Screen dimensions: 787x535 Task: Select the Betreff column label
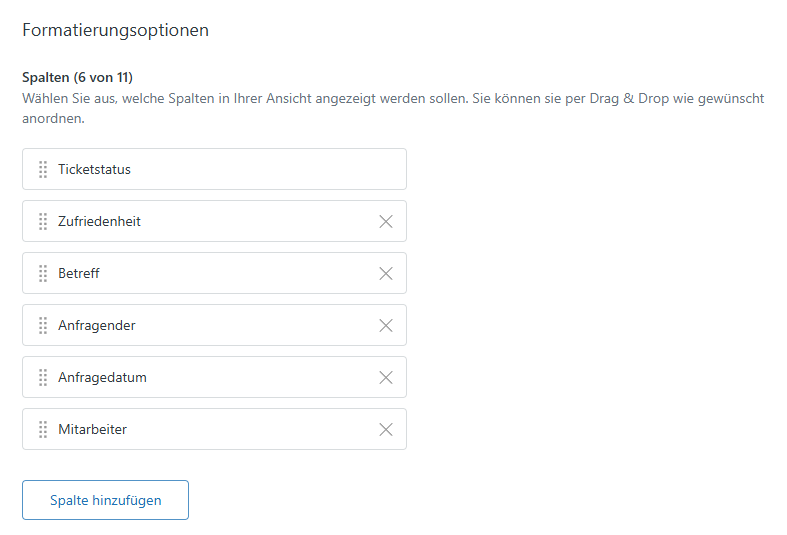(x=79, y=273)
